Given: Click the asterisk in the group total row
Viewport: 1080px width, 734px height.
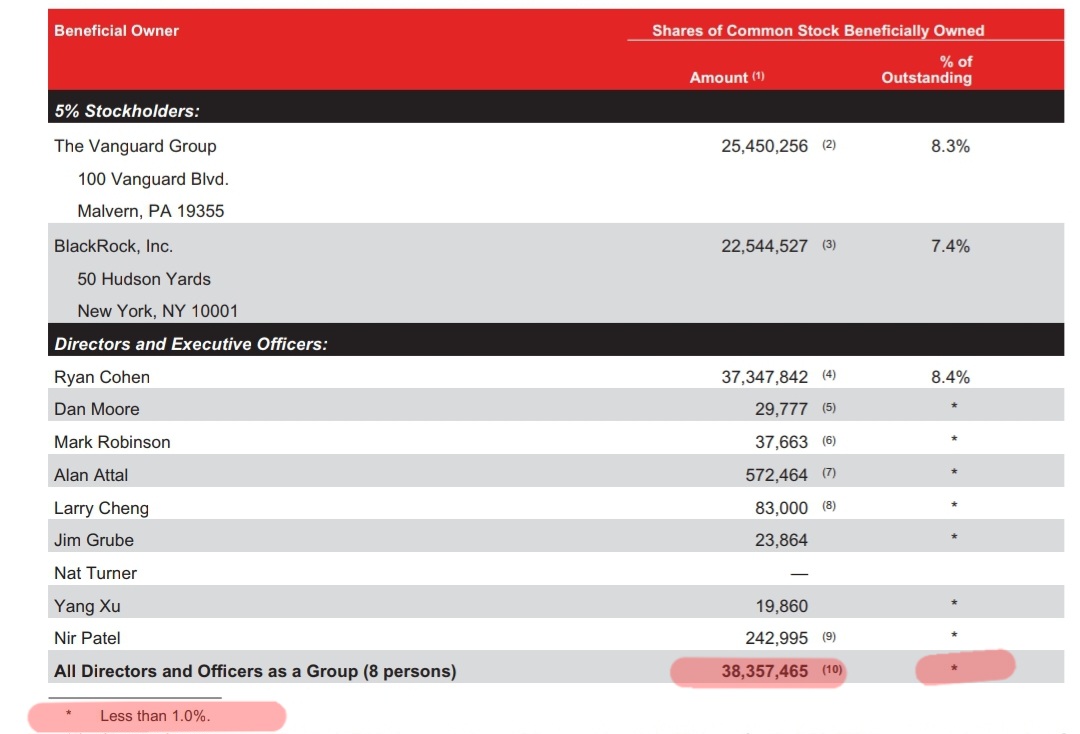Looking at the screenshot, I should pyautogui.click(x=954, y=669).
